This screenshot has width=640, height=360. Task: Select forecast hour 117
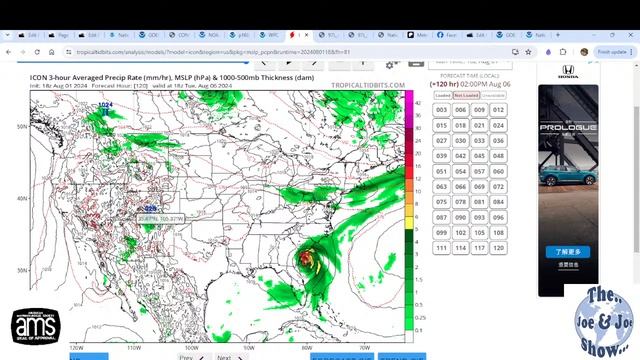tap(479, 248)
